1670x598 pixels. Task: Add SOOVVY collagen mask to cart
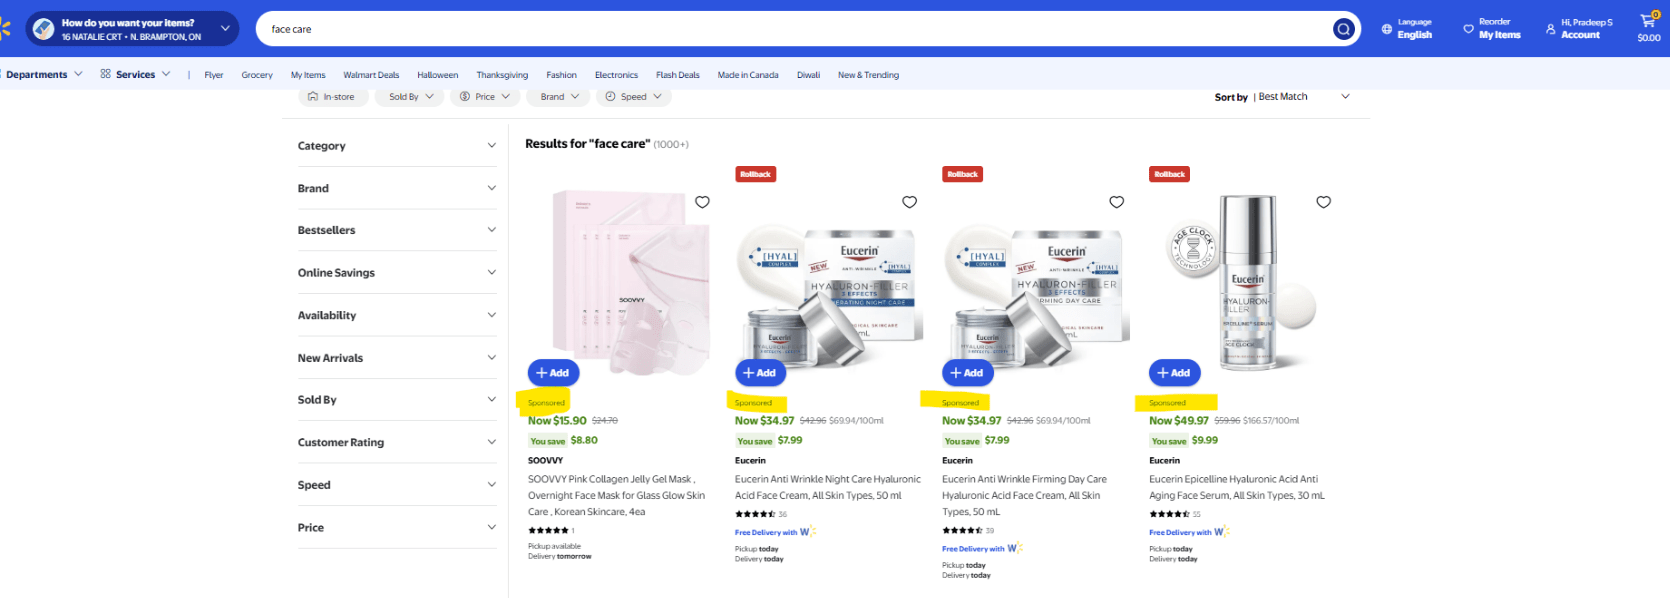coord(553,373)
